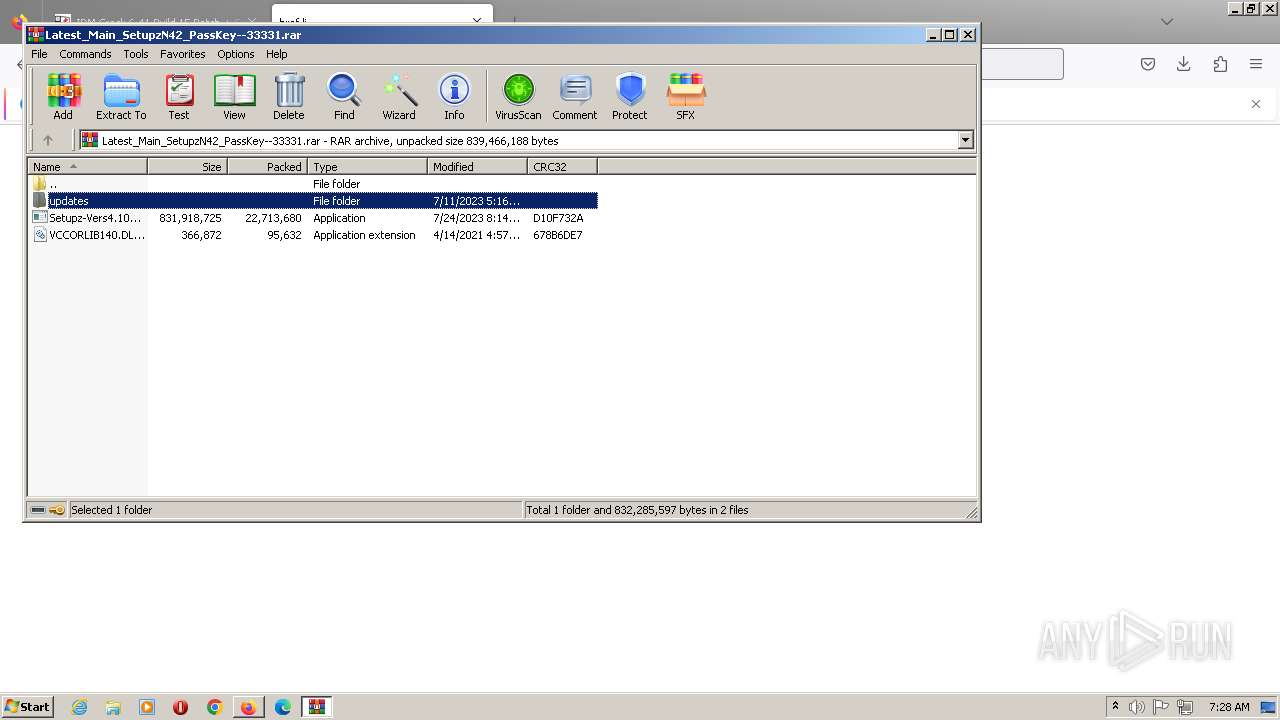Click the disk icon in status bar

[x=38, y=510]
